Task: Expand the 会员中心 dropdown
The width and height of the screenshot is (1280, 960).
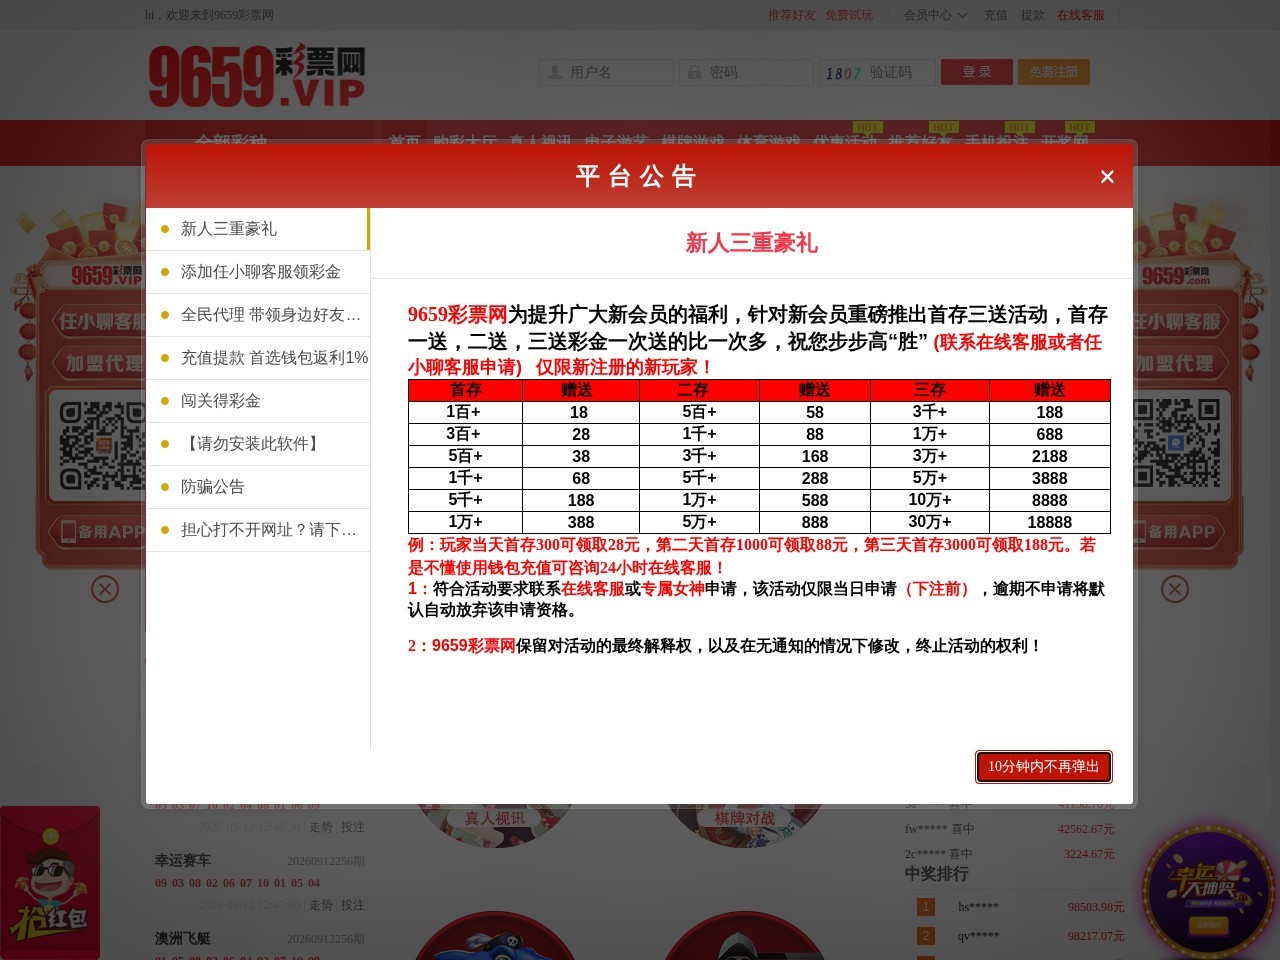Action: click(935, 15)
